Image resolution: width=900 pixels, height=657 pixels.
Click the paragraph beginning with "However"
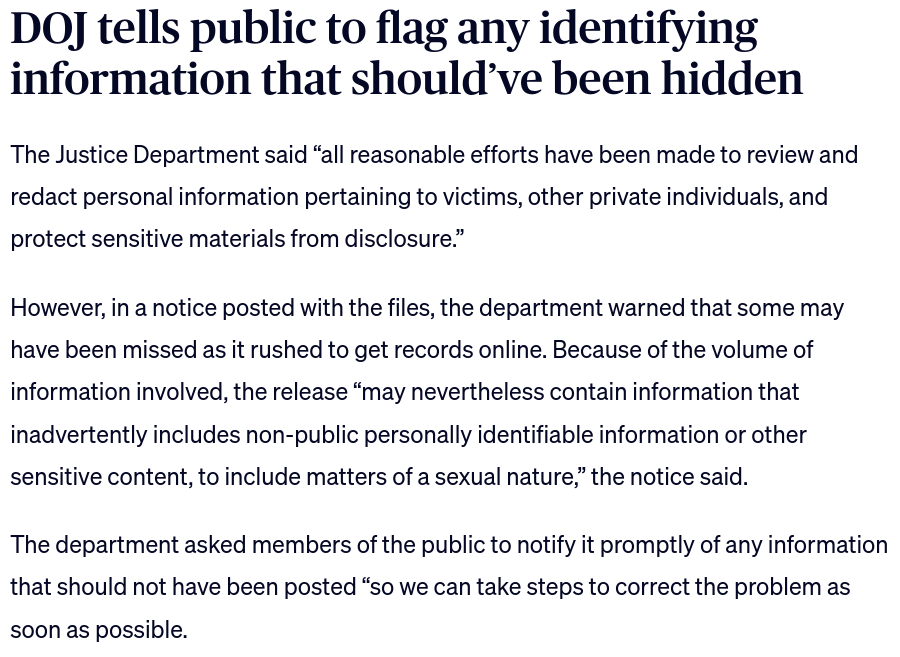(427, 392)
